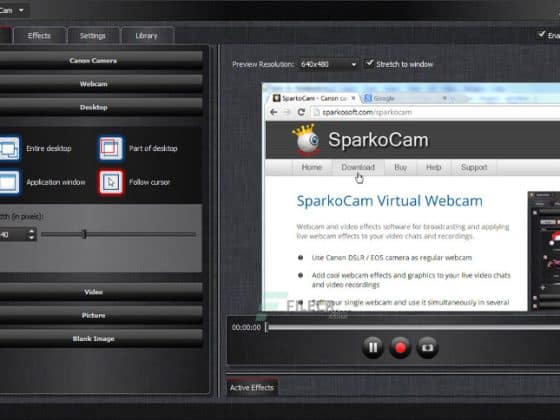Expand the Video section
Screen dimensions: 560x420
pos(101,292)
